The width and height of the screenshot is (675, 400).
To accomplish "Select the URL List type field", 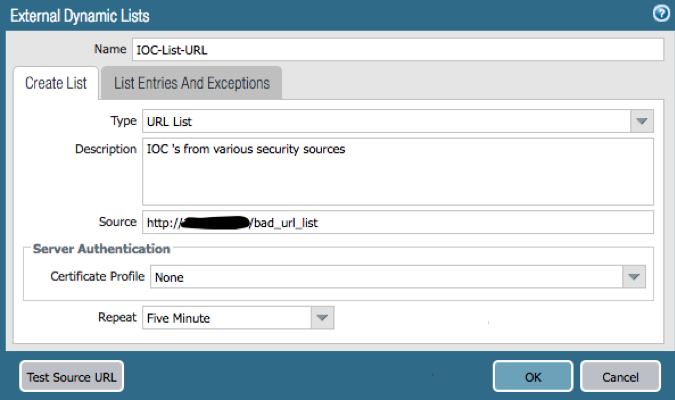I will (385, 121).
